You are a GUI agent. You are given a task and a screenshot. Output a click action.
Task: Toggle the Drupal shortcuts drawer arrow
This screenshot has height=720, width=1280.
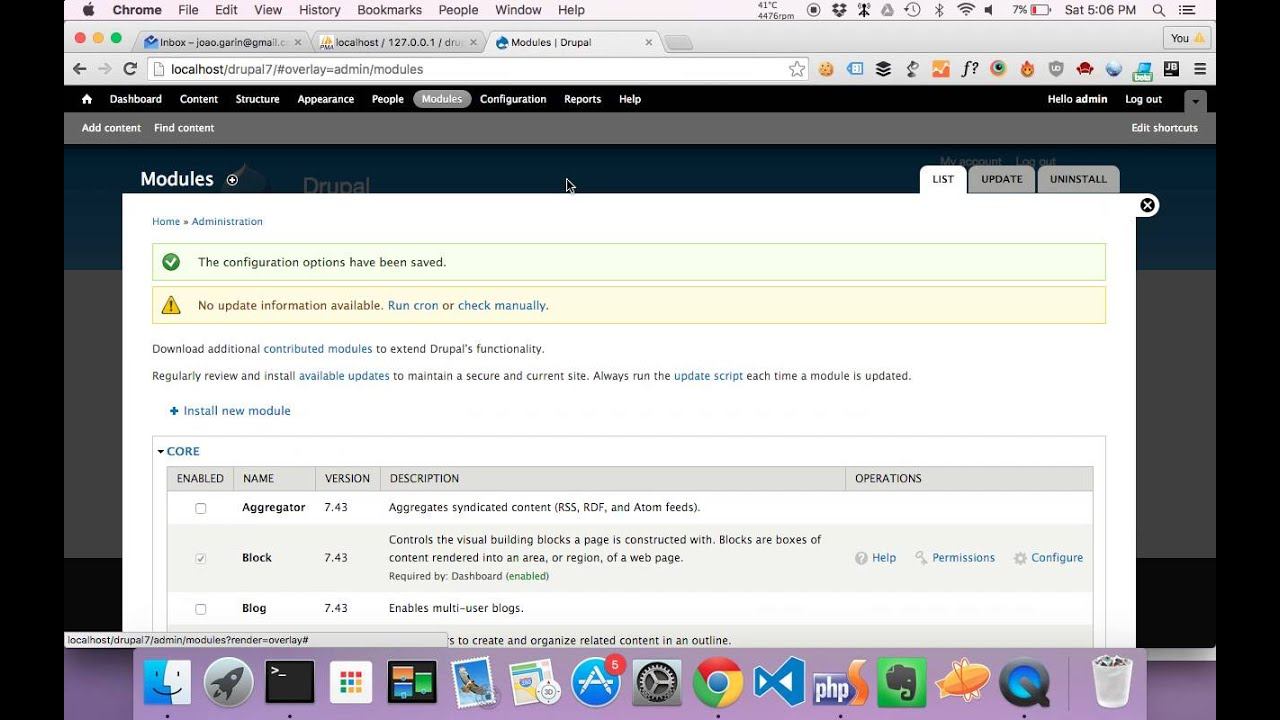(1195, 101)
